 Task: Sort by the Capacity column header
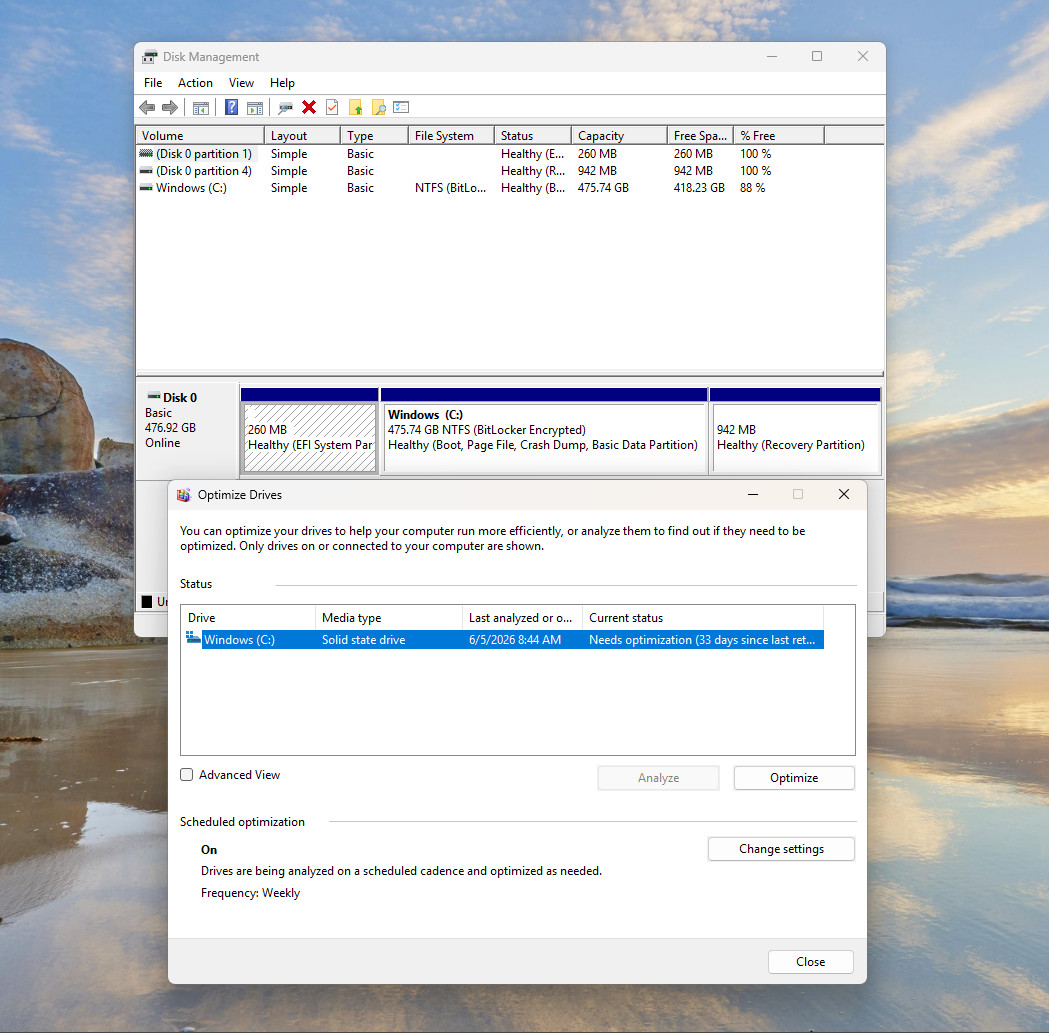point(619,136)
